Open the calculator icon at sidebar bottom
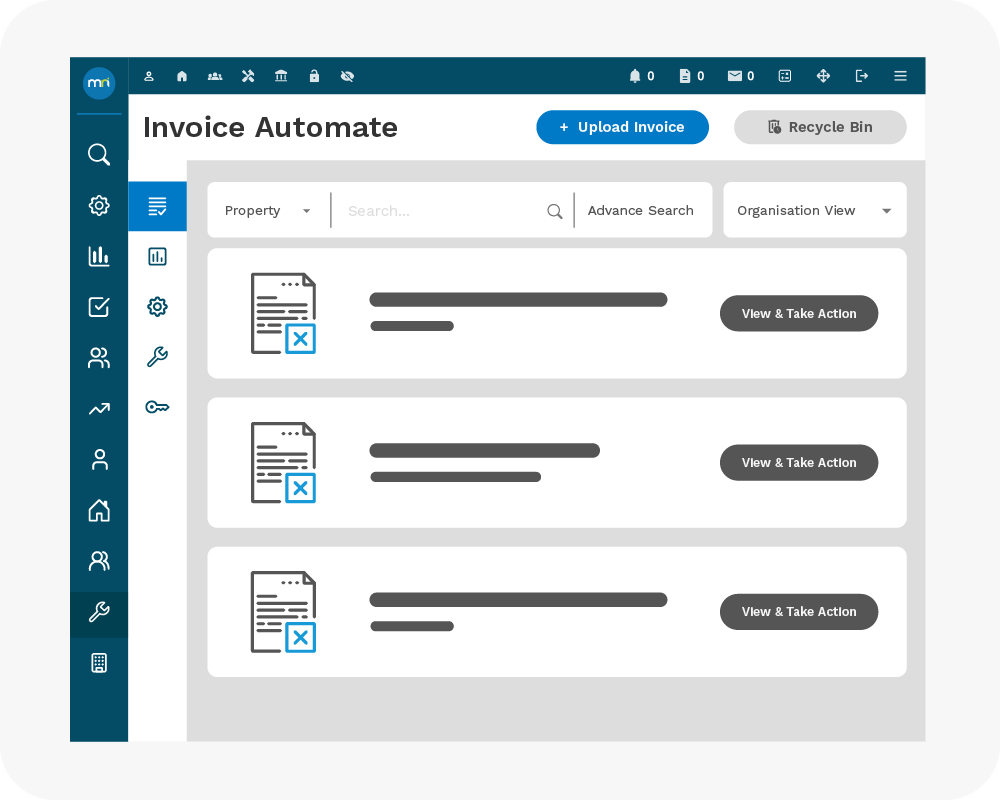Screen dimensions: 1000x800 coord(99,663)
